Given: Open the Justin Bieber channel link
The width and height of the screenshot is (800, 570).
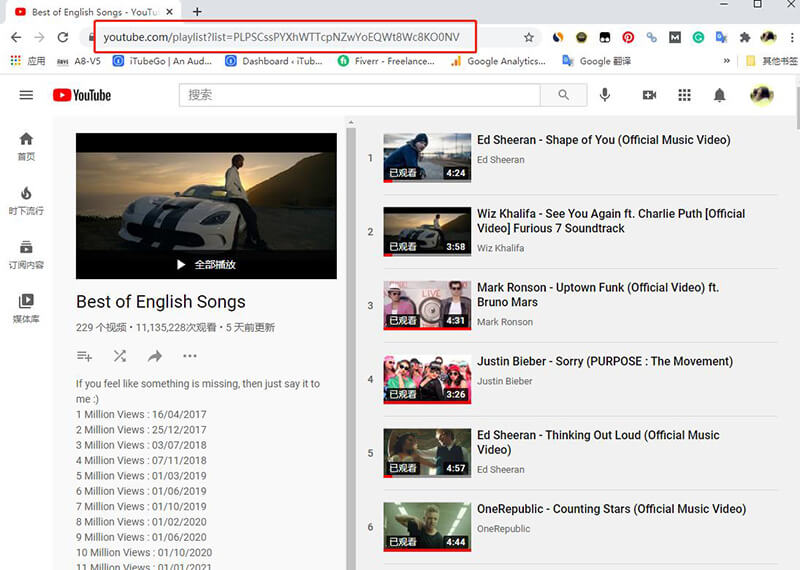Looking at the screenshot, I should pos(505,381).
